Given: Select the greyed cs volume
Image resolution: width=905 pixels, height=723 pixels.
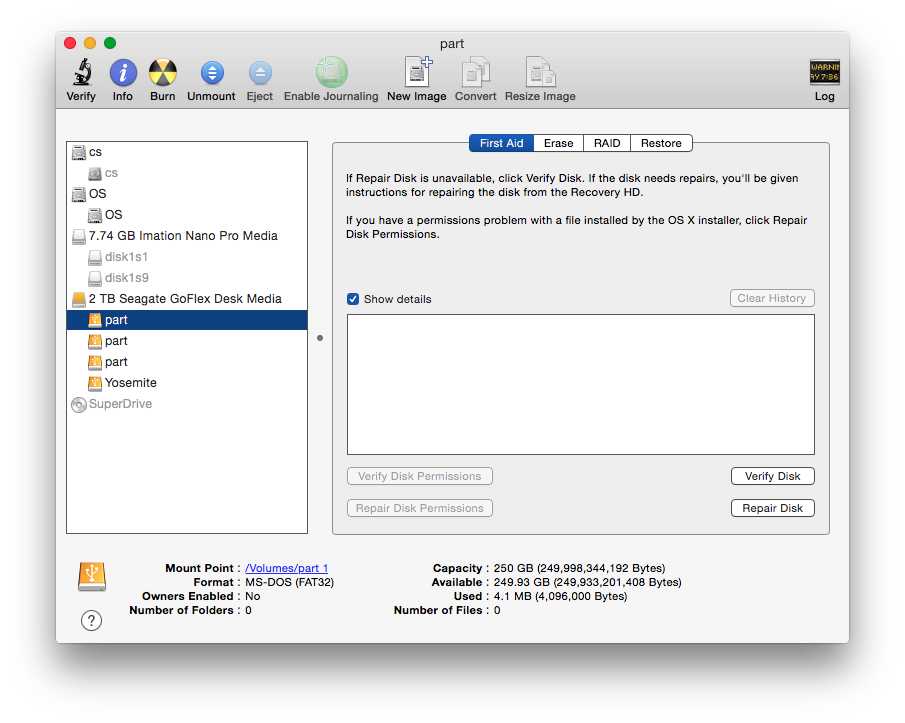Looking at the screenshot, I should tap(187, 173).
